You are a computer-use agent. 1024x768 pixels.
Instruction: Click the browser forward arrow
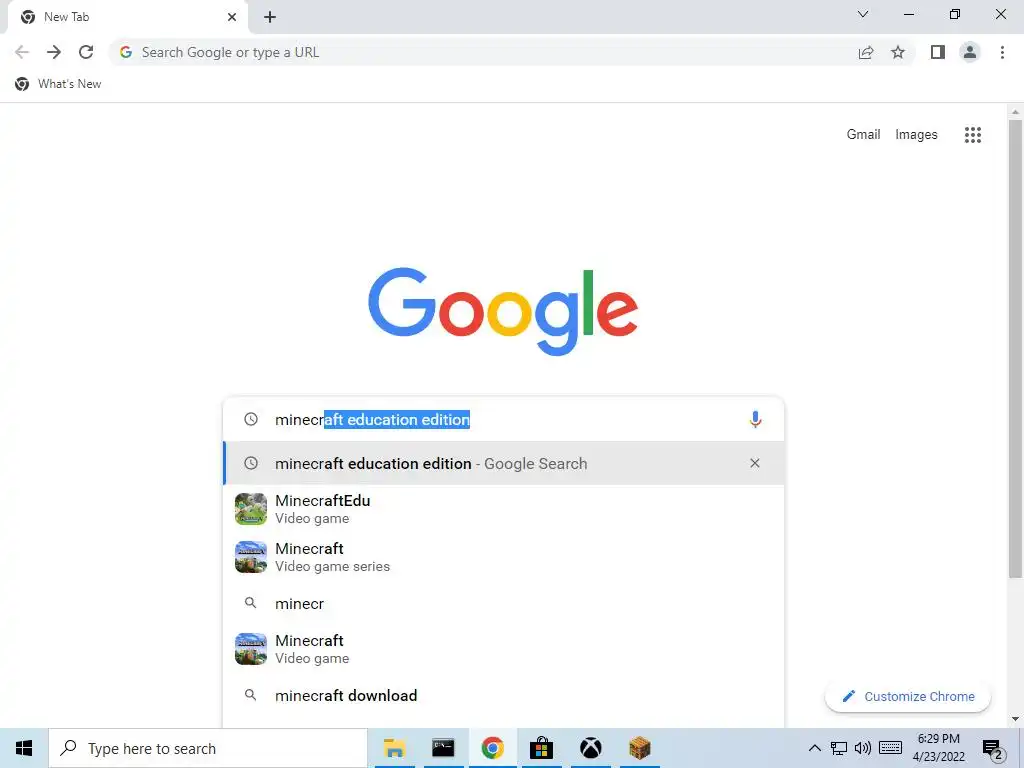54,52
